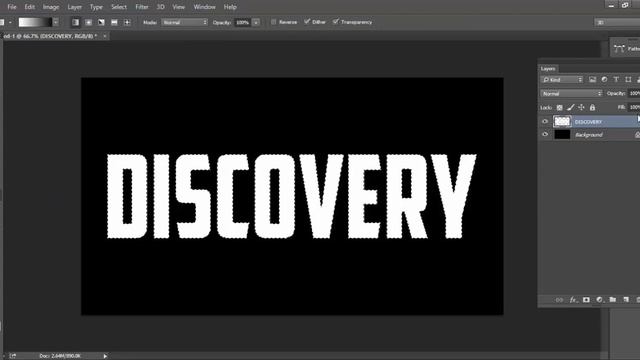640x360 pixels.
Task: Add a layer mask icon
Action: point(586,300)
